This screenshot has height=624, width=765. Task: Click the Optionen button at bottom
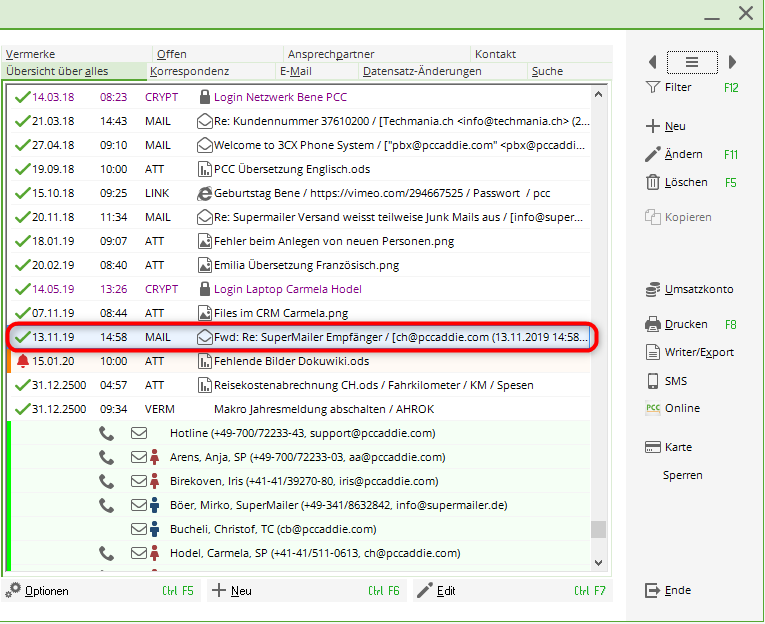[x=38, y=591]
